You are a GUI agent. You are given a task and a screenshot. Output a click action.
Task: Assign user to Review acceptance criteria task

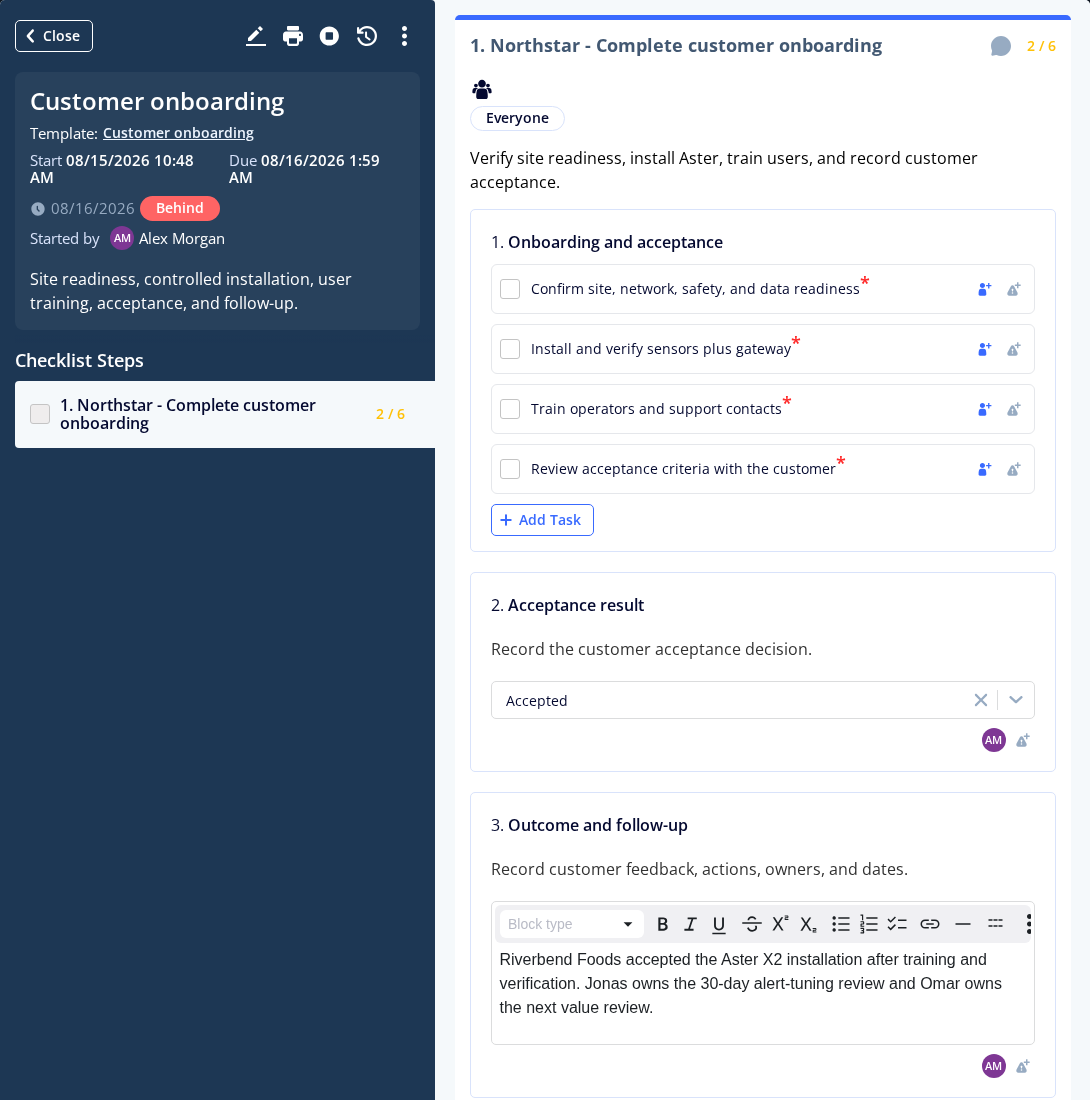[x=984, y=469]
